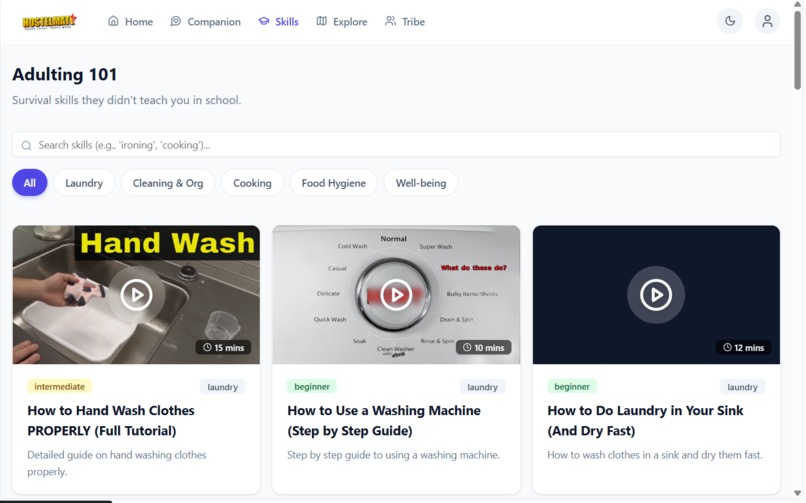The width and height of the screenshot is (806, 503).
Task: Click 'Detailed guide on hand washing clothes' description
Action: [117, 463]
